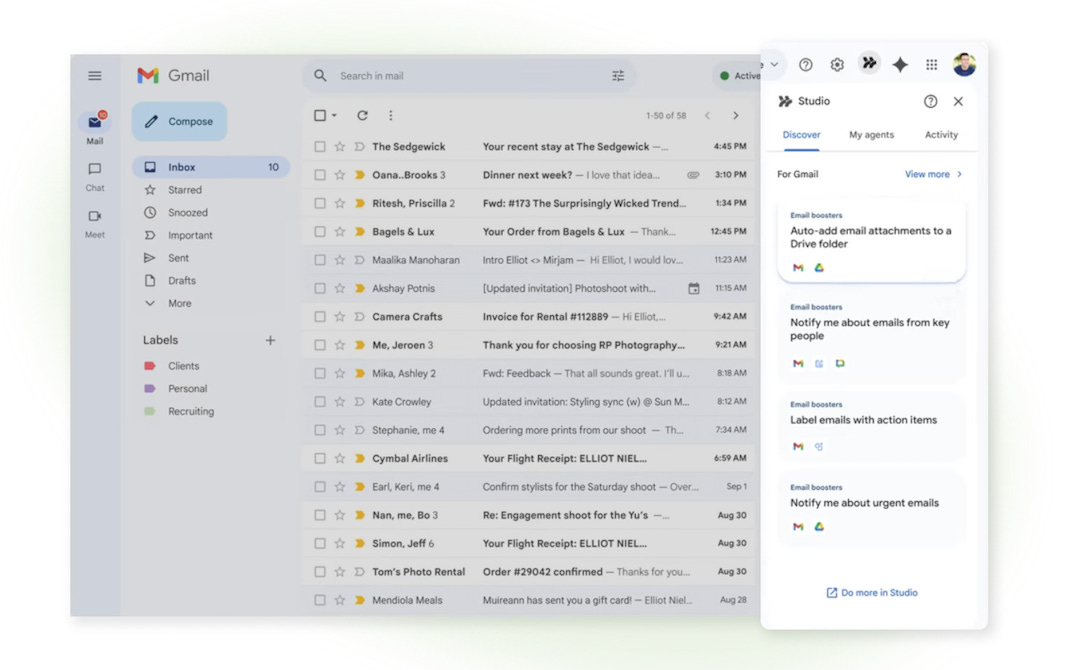
Task: Open Gemini sparkle icon
Action: click(x=900, y=65)
